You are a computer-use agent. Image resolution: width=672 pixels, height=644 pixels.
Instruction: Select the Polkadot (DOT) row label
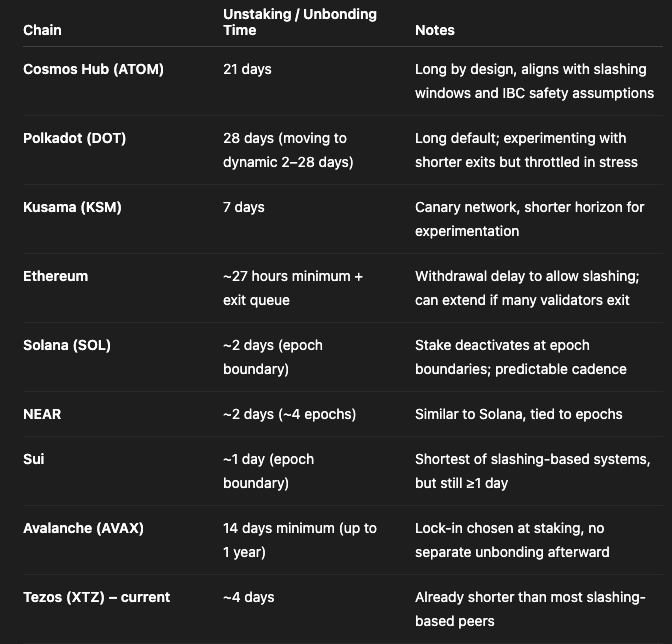click(74, 138)
